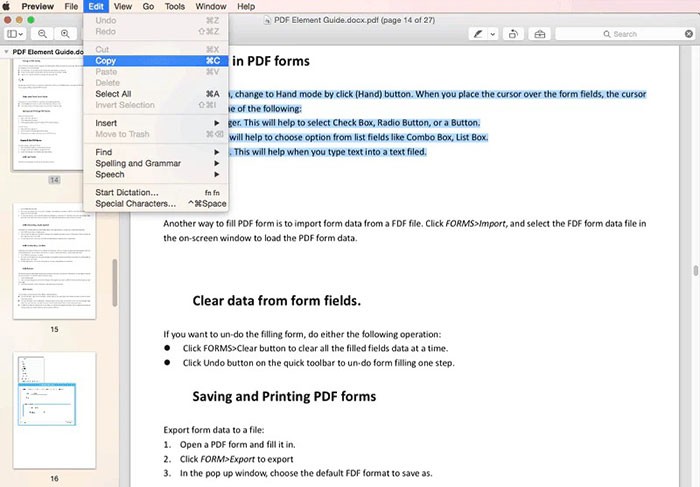Open Special Characters from Edit menu

pos(136,203)
